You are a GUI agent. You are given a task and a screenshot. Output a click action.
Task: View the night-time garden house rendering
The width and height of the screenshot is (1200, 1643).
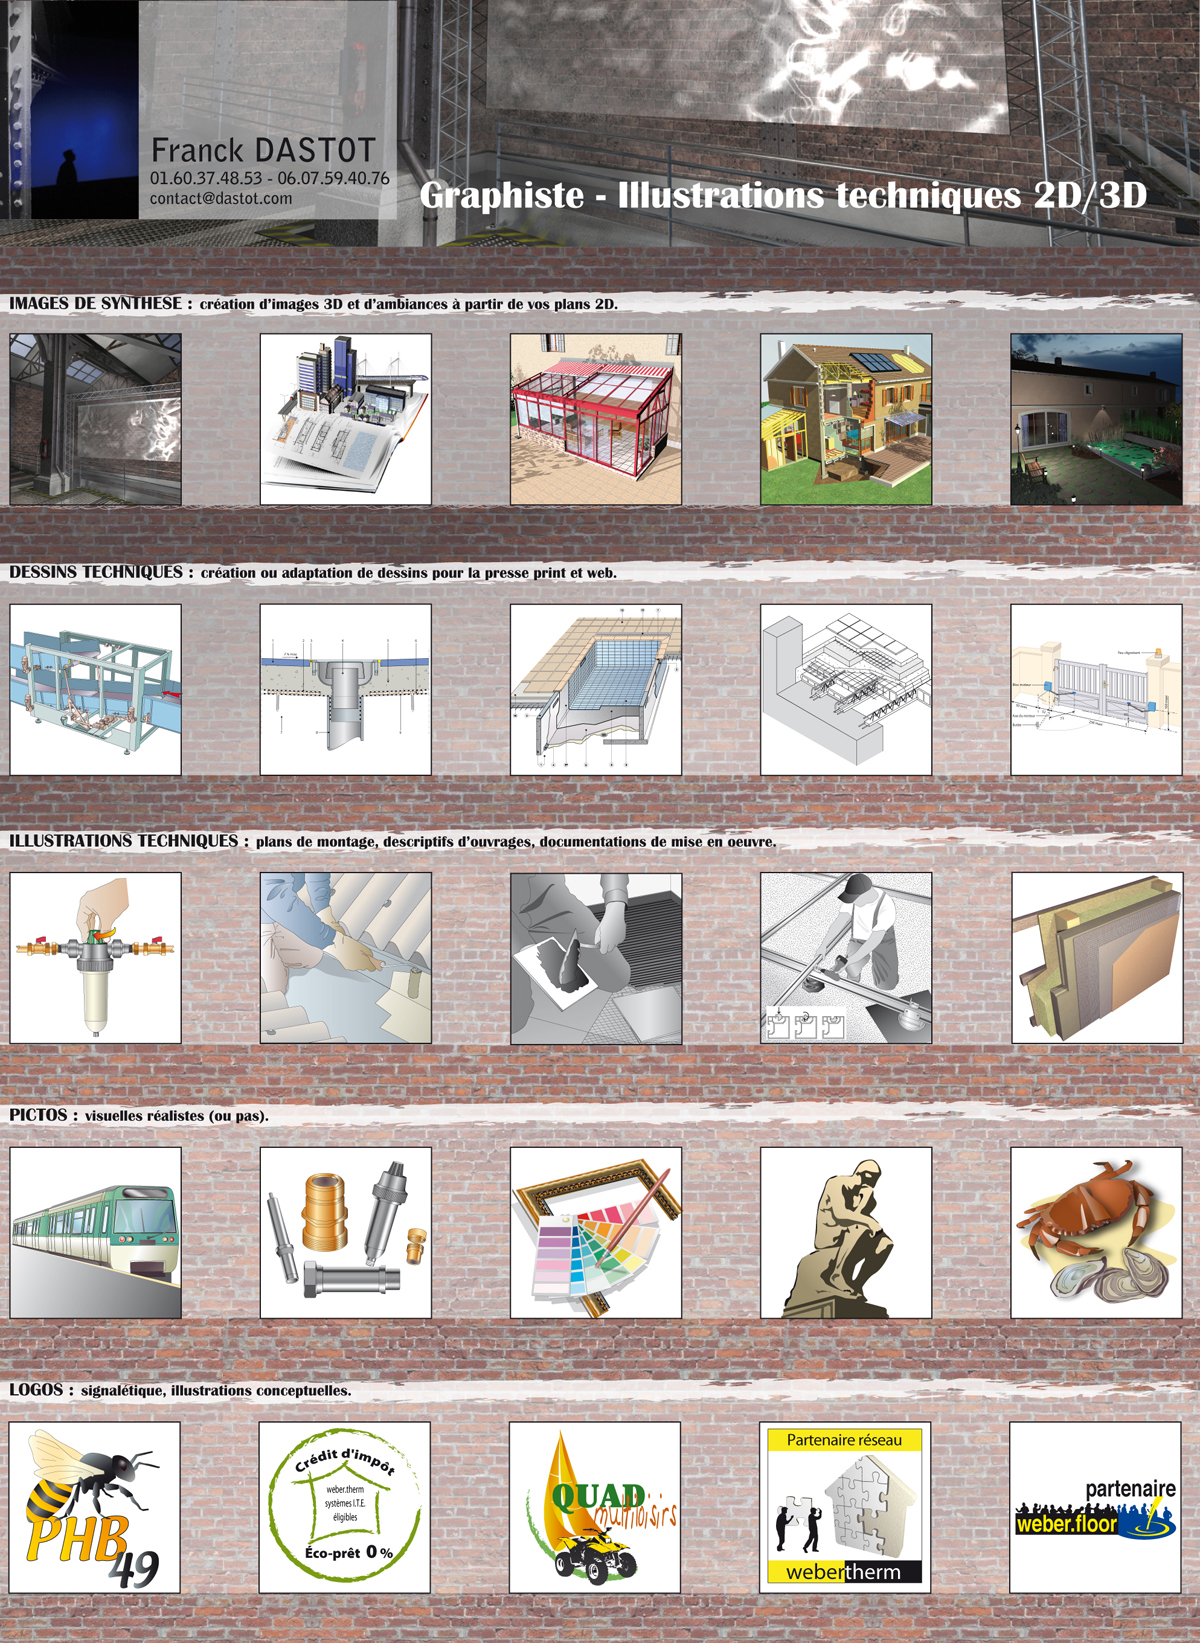click(x=1096, y=419)
